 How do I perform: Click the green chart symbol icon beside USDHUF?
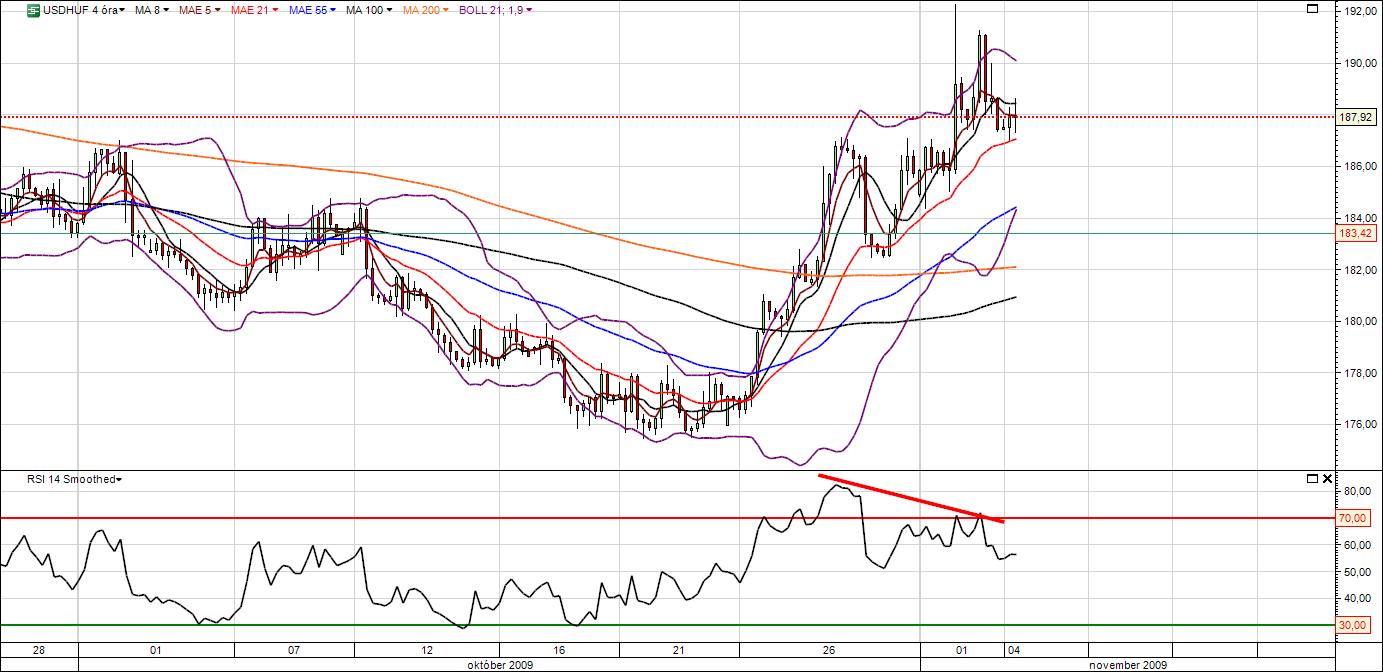(x=33, y=10)
